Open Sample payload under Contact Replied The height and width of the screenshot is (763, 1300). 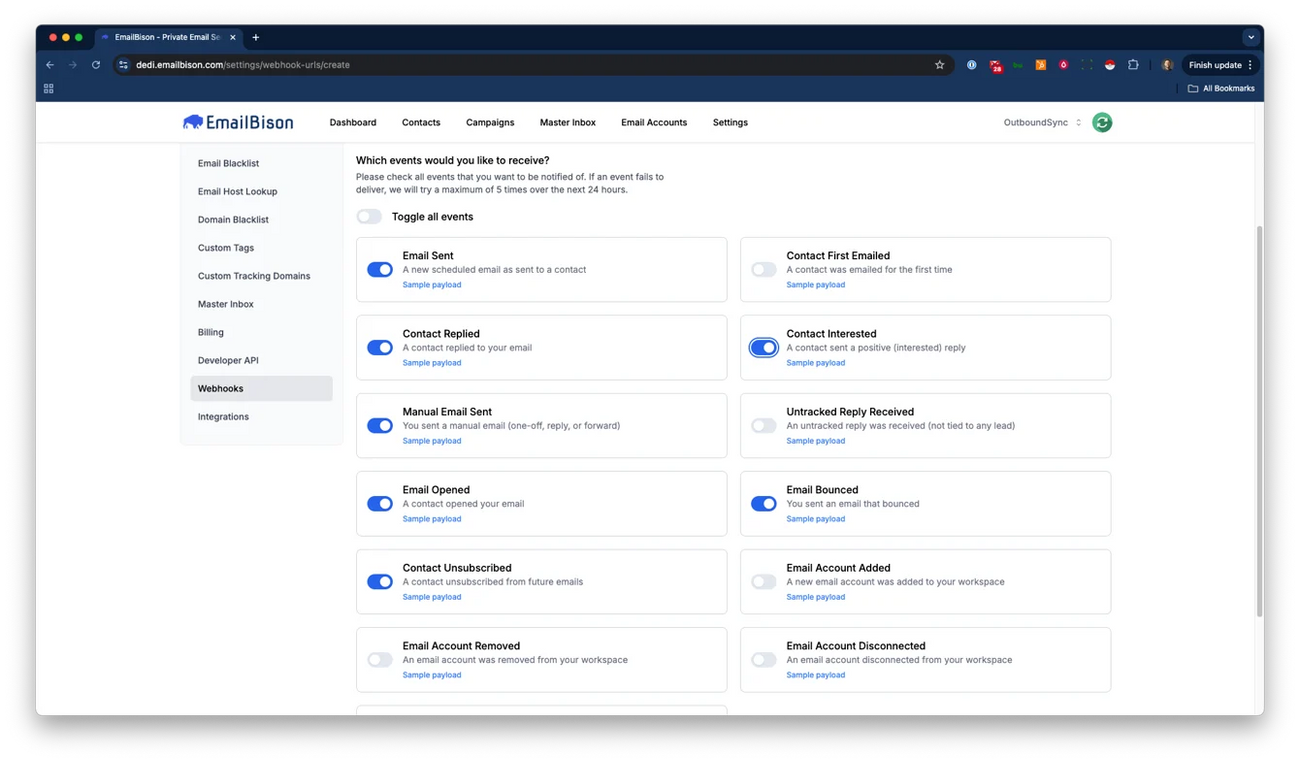click(x=432, y=362)
